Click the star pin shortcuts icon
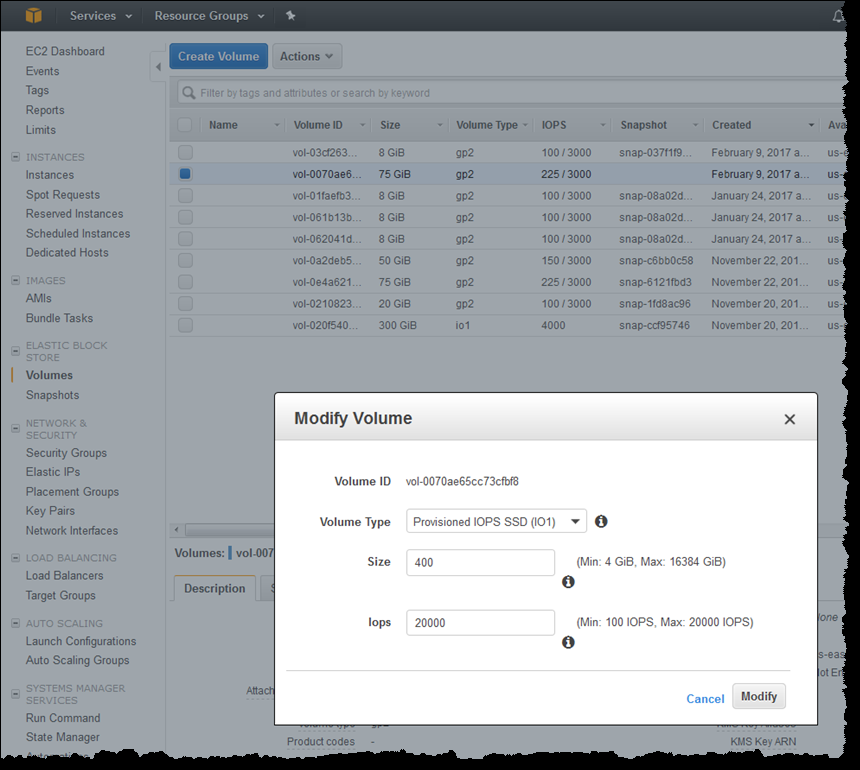The height and width of the screenshot is (770, 860). pos(291,15)
